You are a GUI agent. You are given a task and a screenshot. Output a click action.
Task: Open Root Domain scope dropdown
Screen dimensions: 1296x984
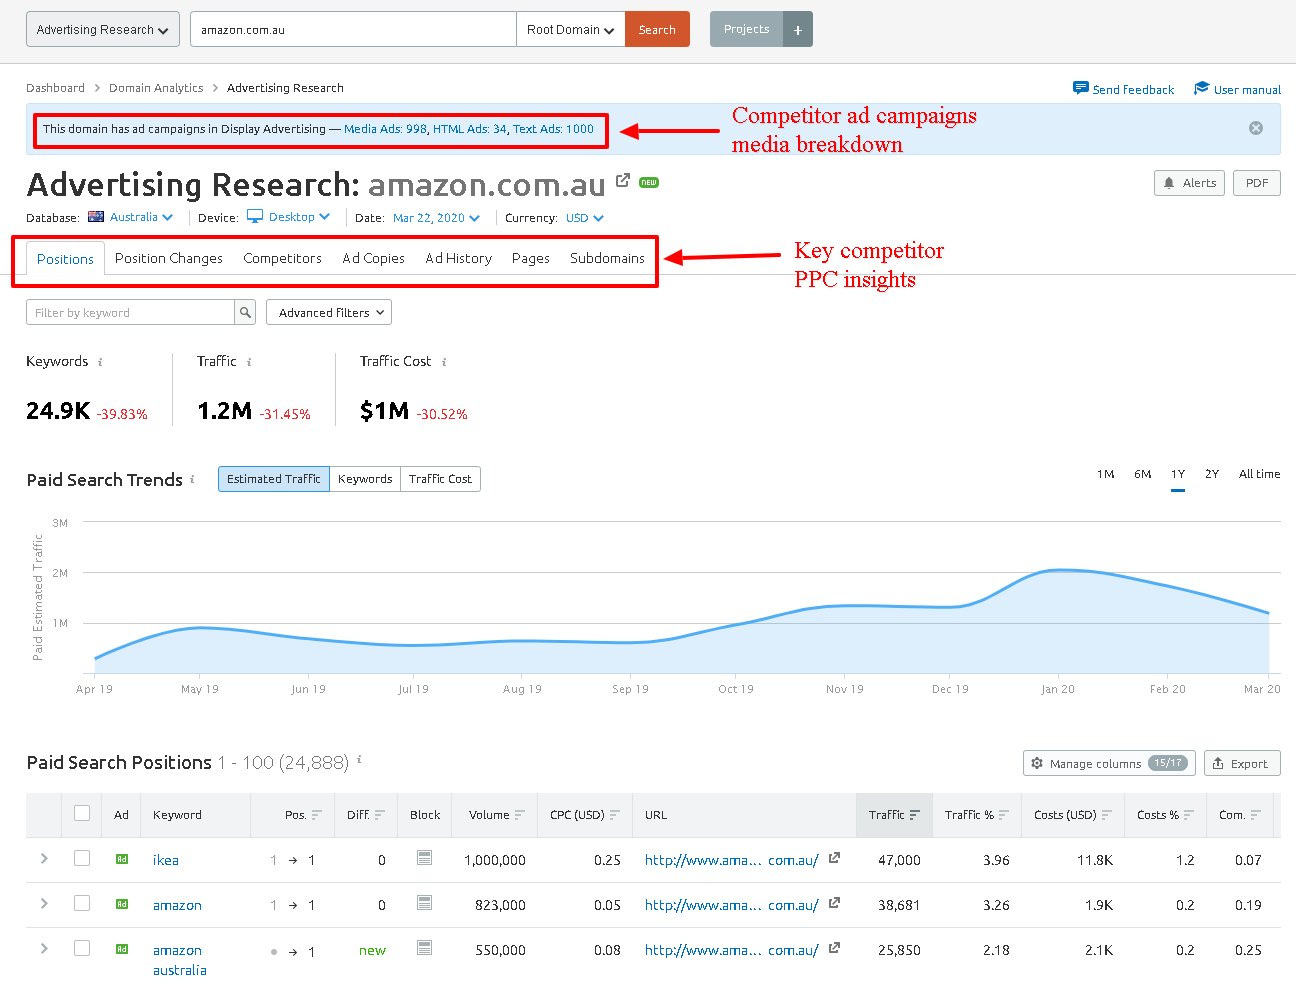click(x=571, y=29)
